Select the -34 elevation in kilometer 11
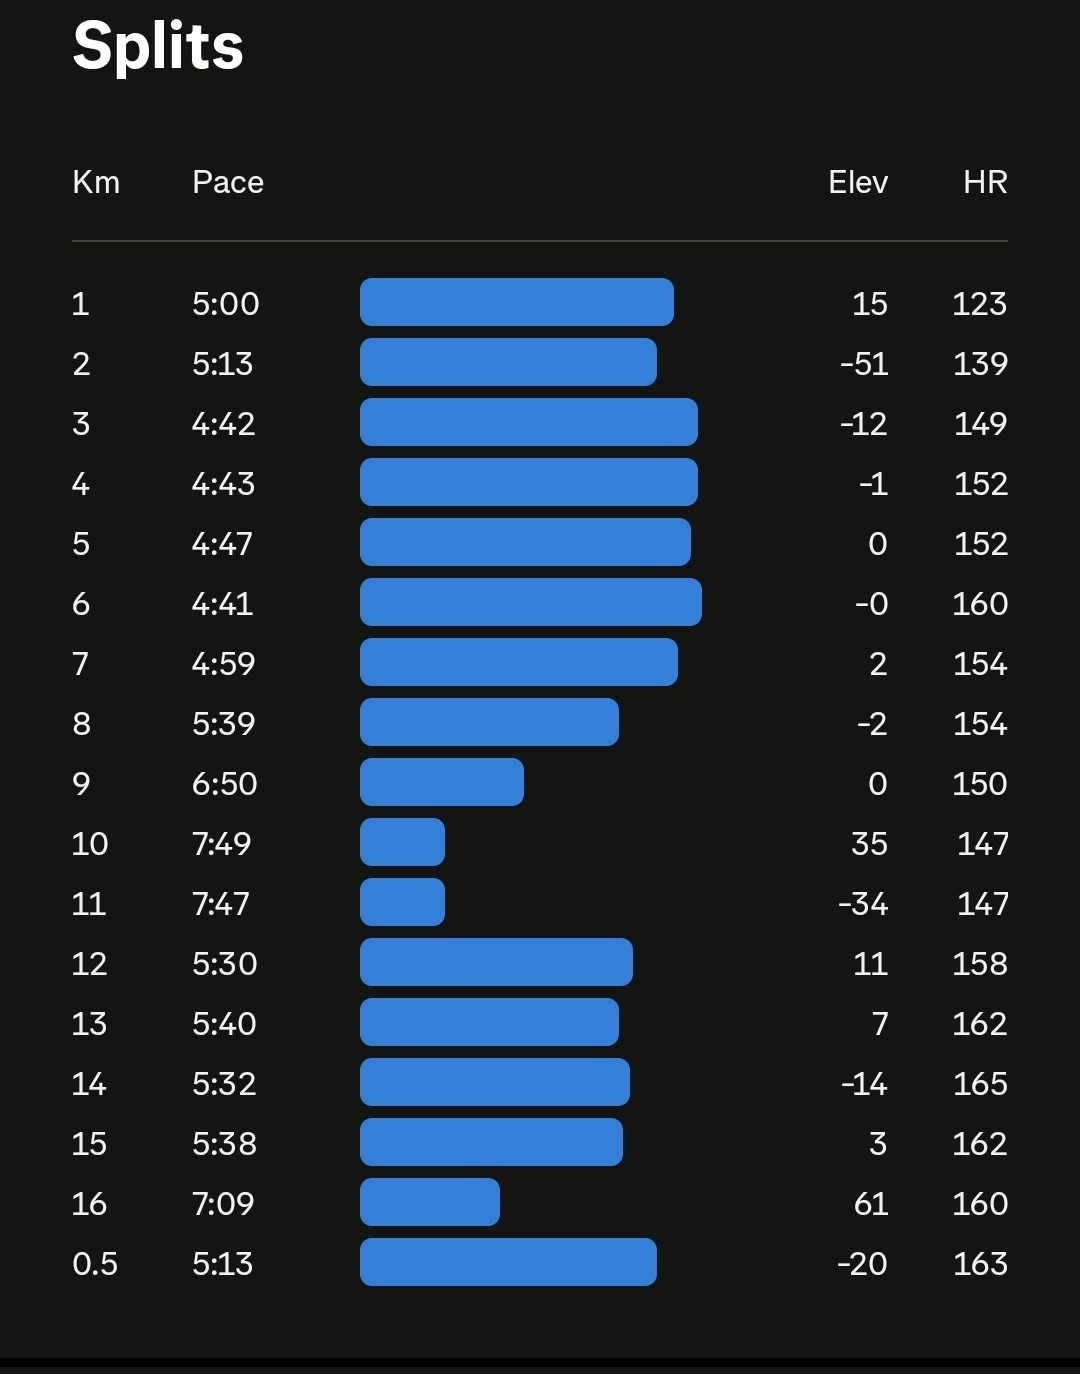Viewport: 1080px width, 1374px height. pyautogui.click(x=863, y=904)
